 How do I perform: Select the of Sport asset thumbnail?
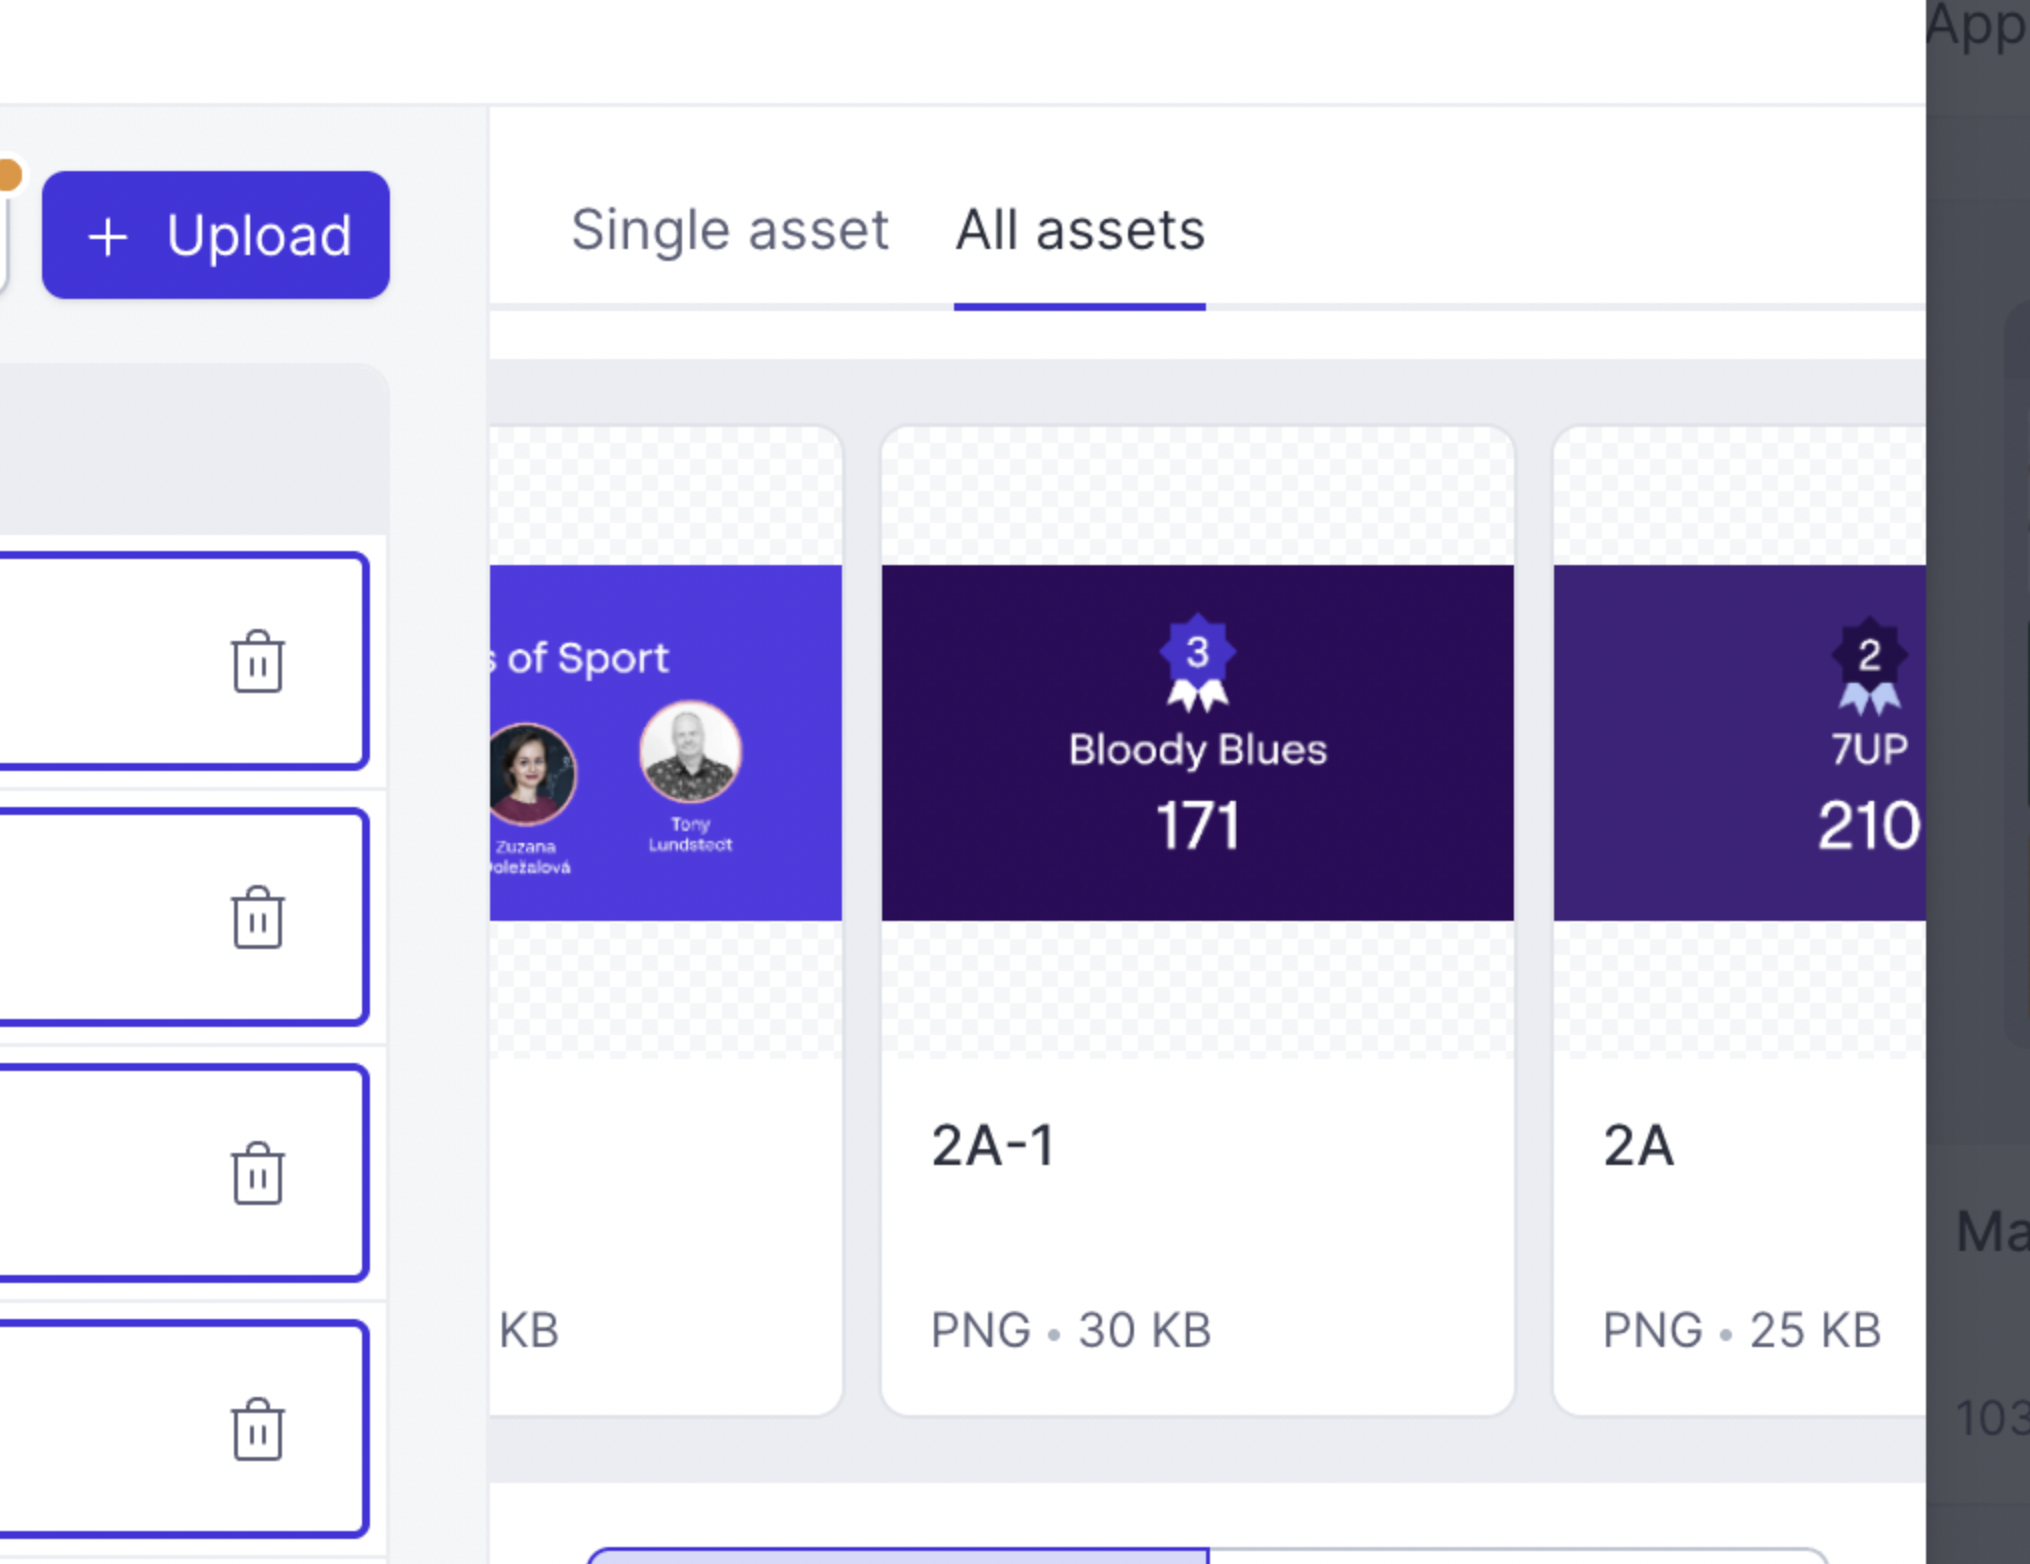(x=666, y=742)
